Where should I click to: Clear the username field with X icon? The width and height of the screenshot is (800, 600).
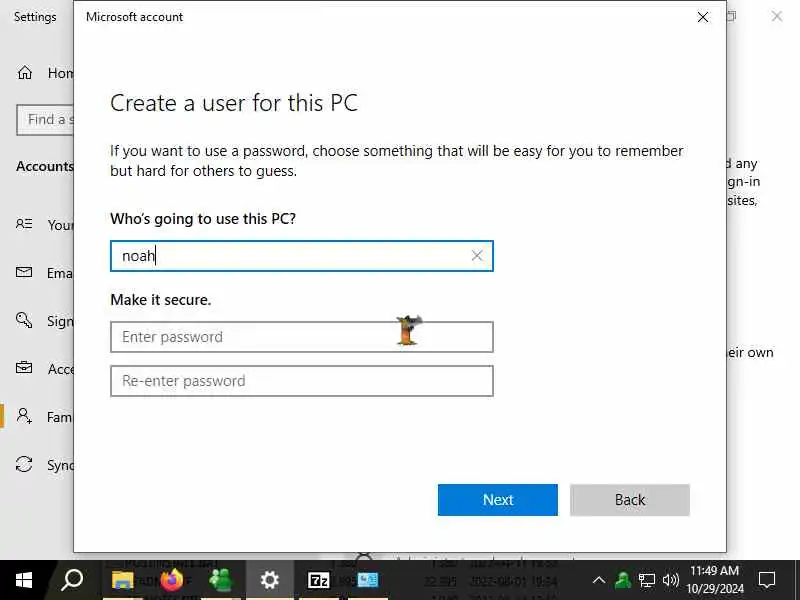(477, 256)
